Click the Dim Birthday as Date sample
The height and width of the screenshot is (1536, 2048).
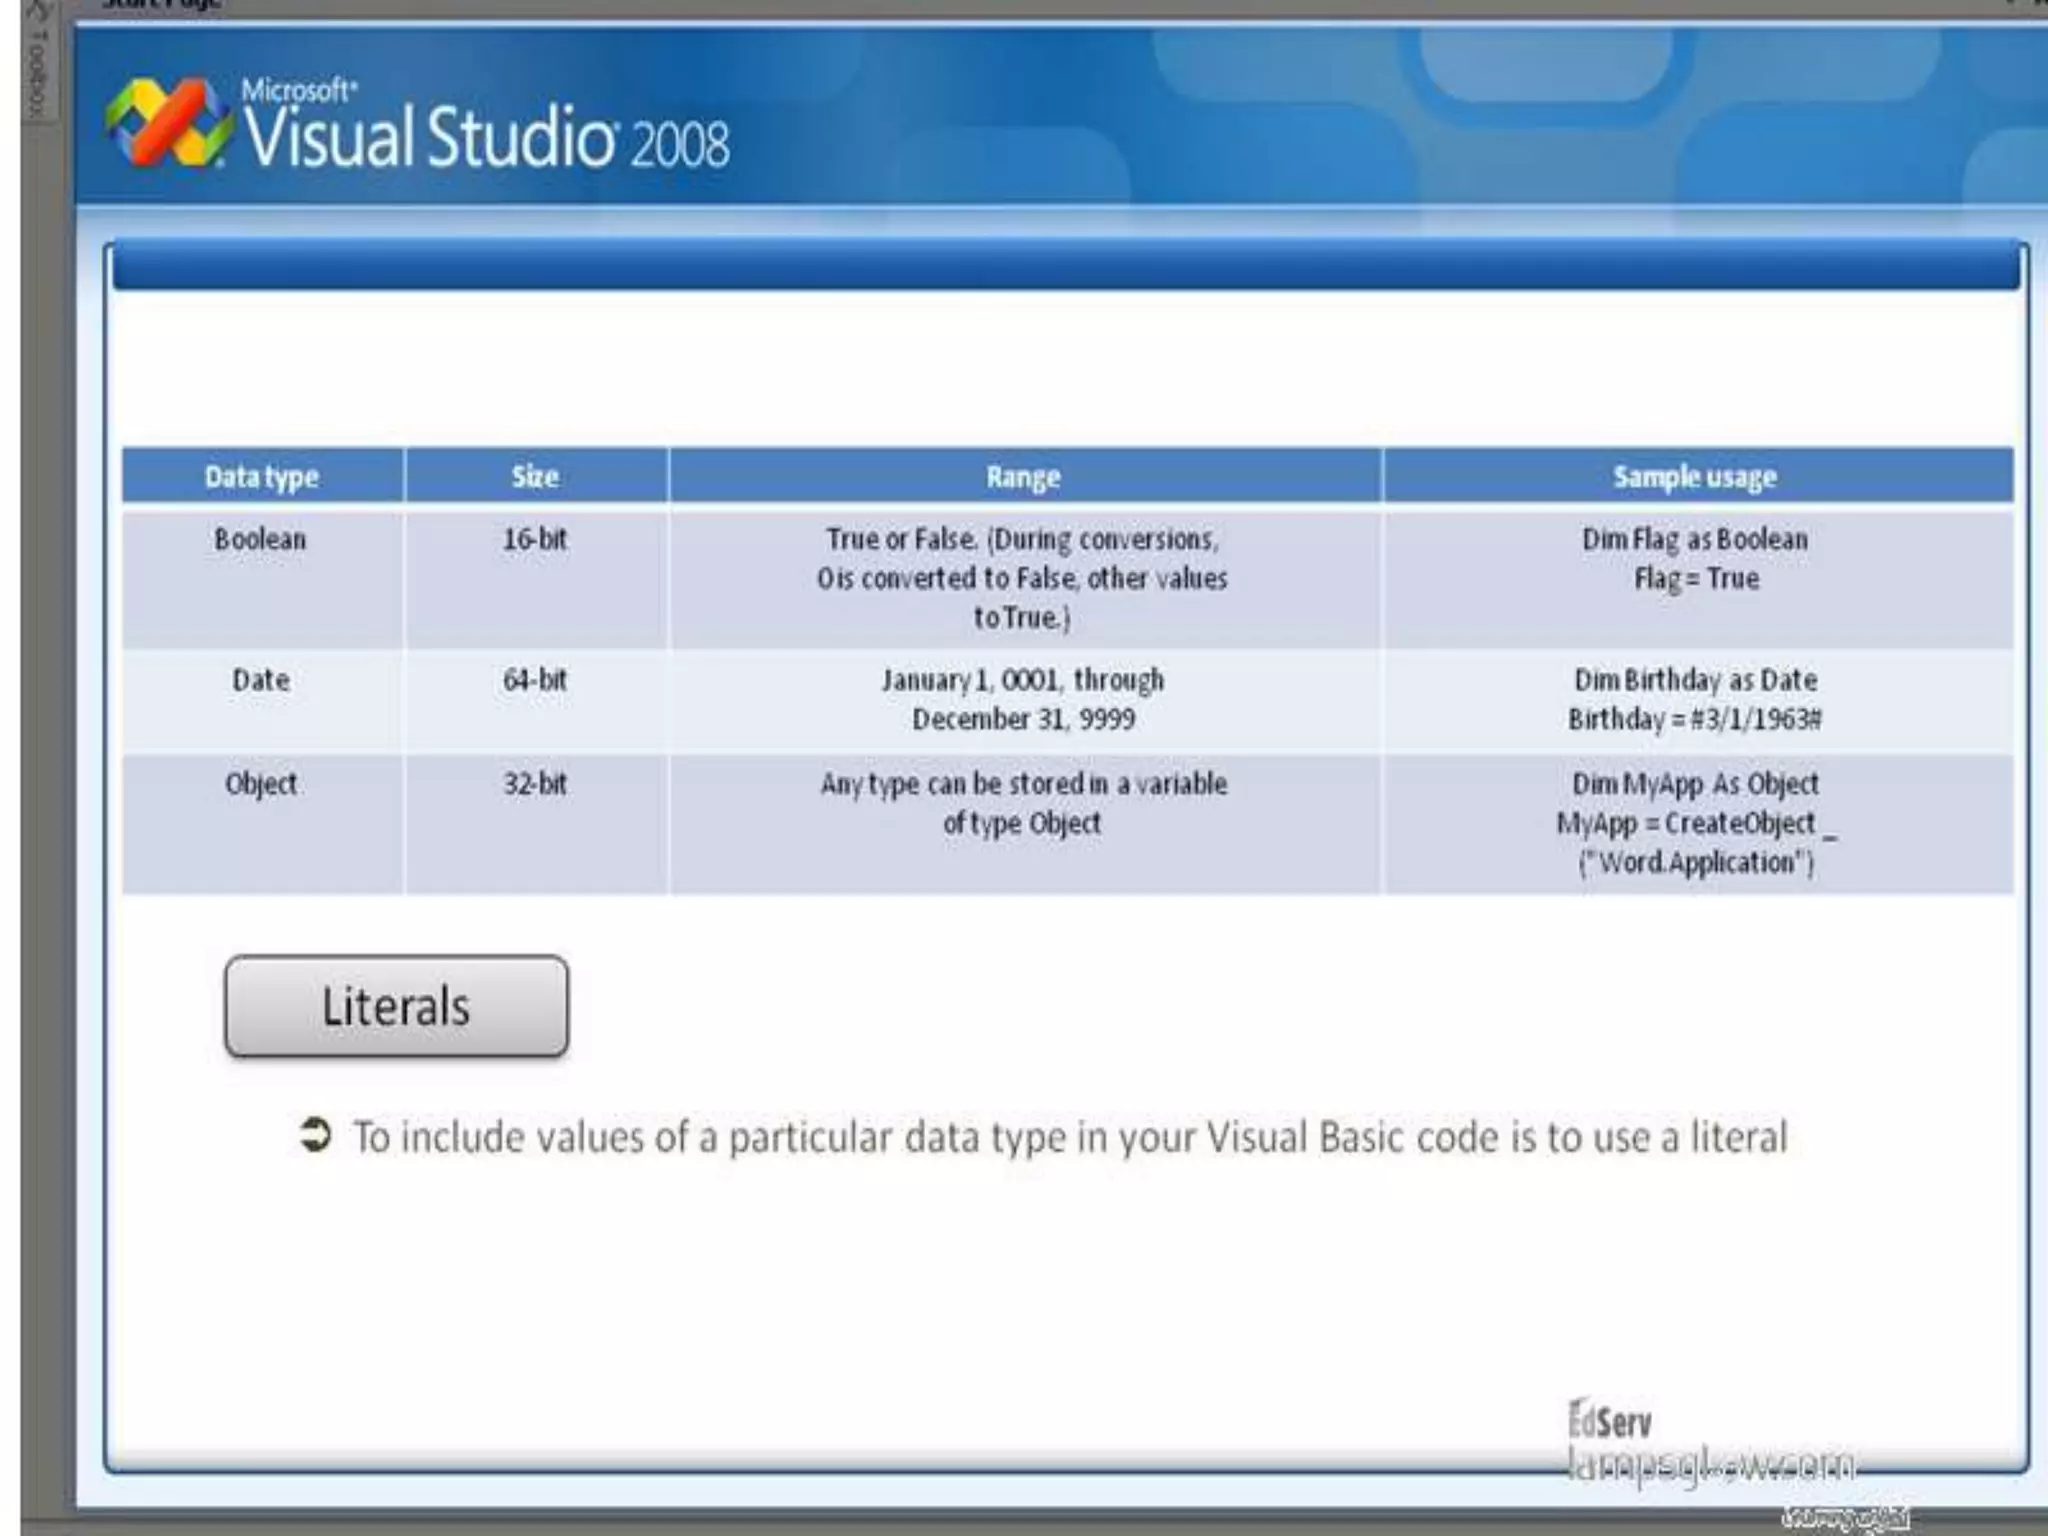point(1696,701)
